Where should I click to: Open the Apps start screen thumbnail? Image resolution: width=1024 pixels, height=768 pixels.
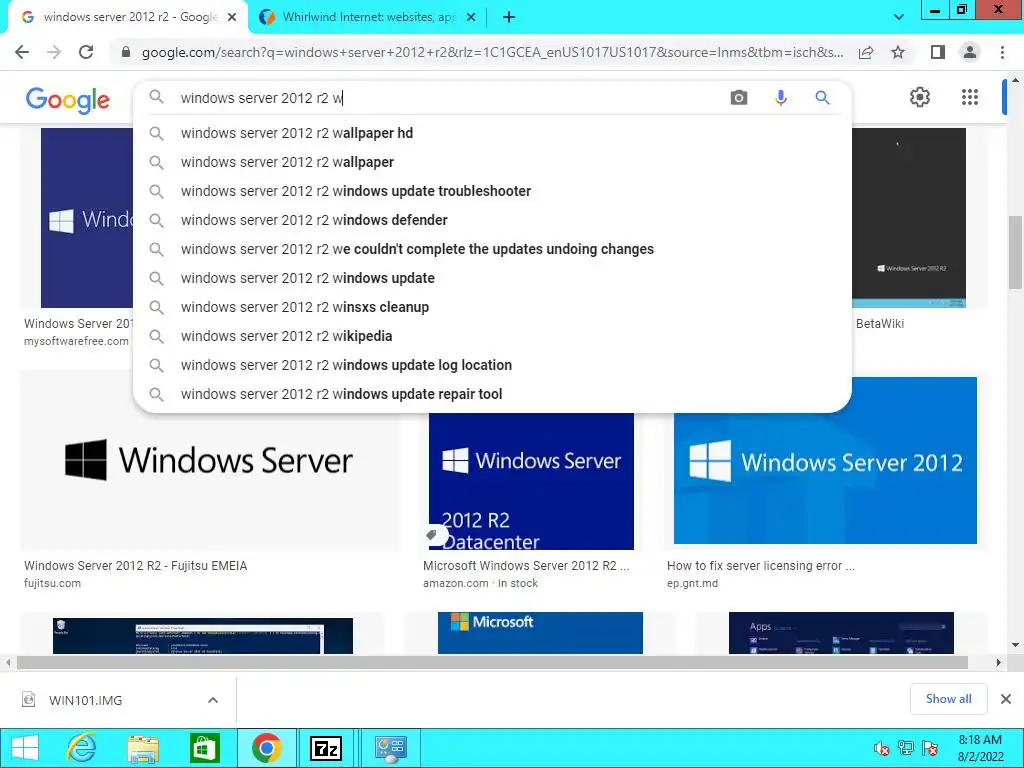pos(841,633)
